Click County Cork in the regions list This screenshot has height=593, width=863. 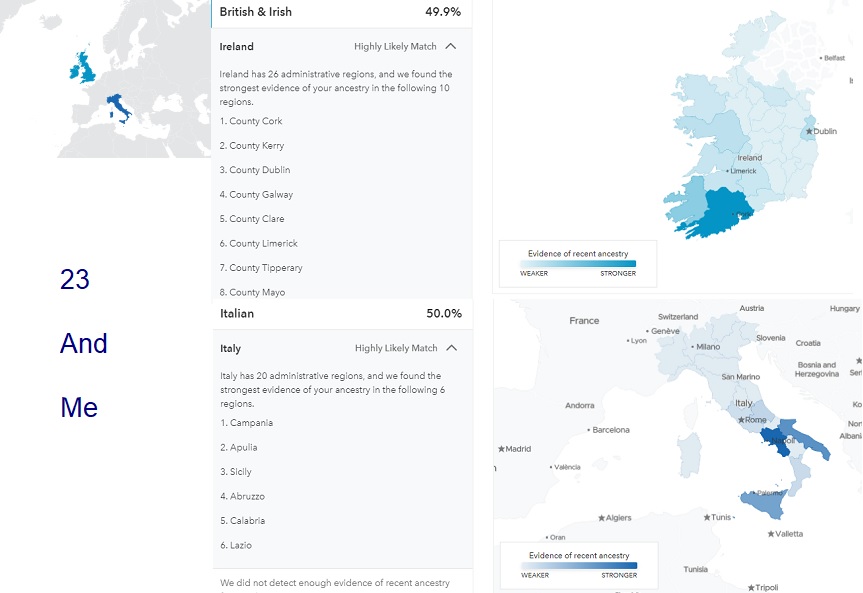coord(251,121)
